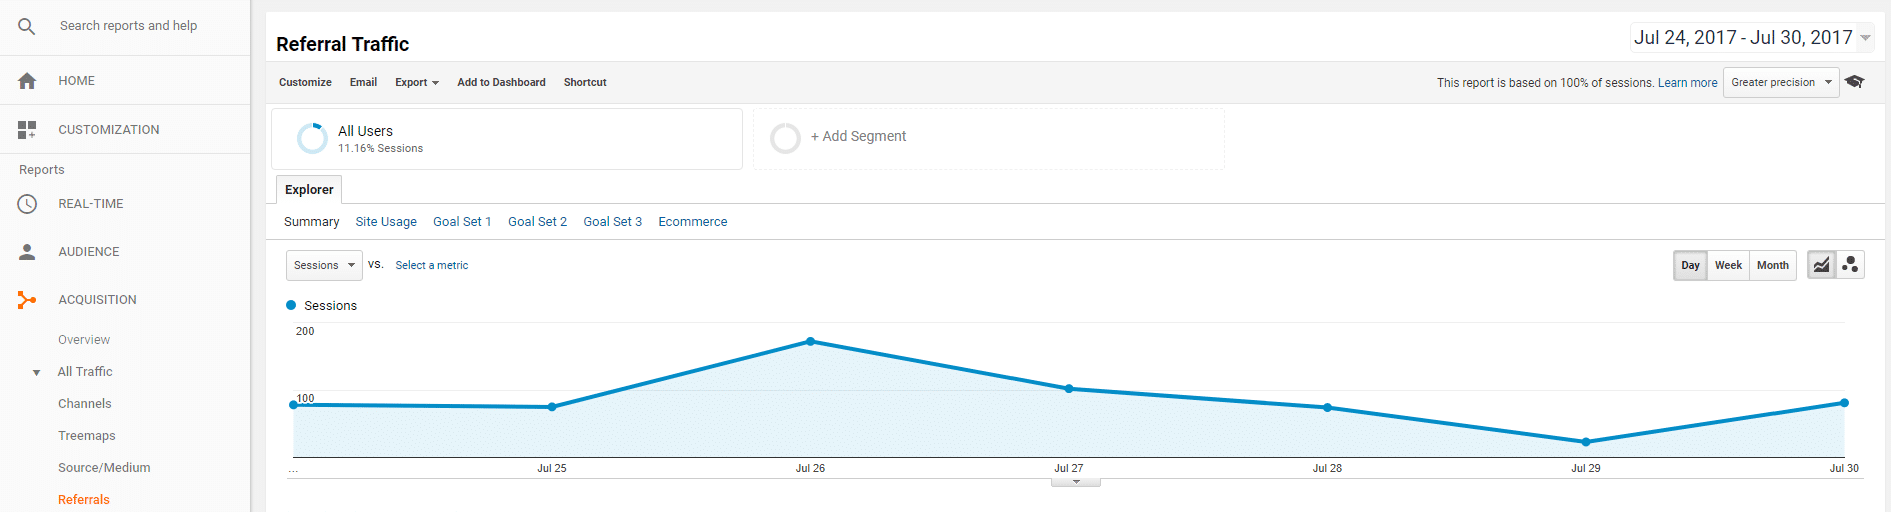This screenshot has height=512, width=1891.
Task: Set chart granularity to Month
Action: click(1772, 265)
